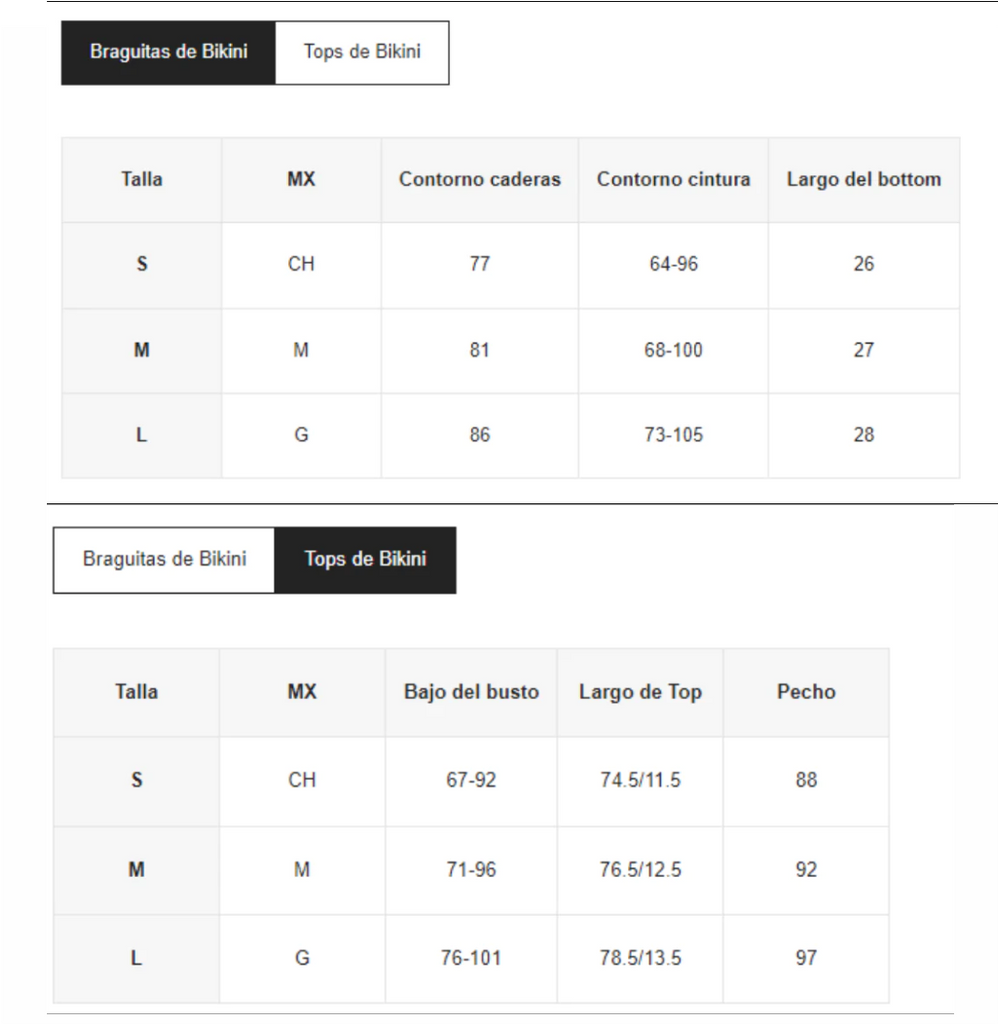
Task: Click Largo de Top column header
Action: [640, 692]
